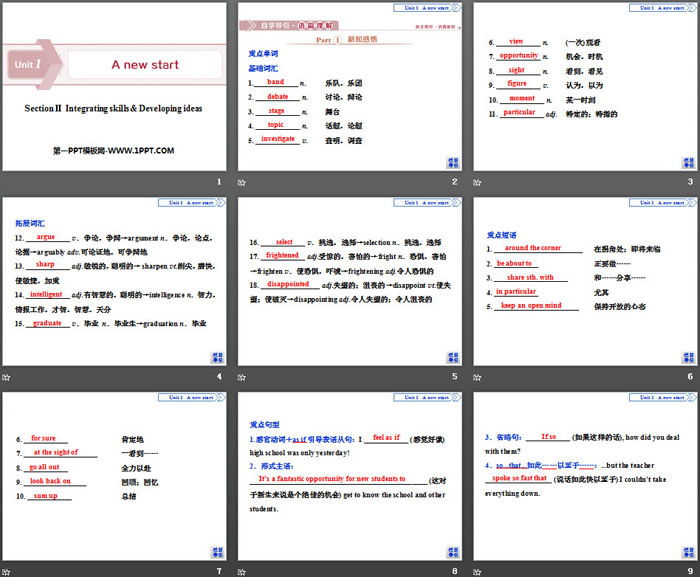
Task: Click the blue corner badge on slide 6
Action: (688, 358)
